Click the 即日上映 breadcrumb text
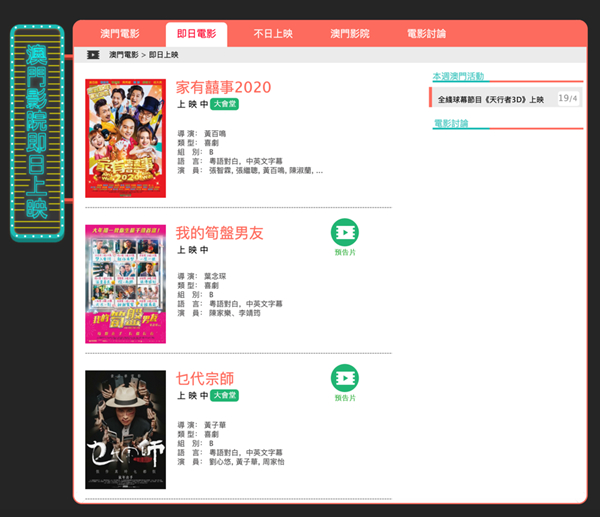Screen dimensions: 600x517 point(163,55)
